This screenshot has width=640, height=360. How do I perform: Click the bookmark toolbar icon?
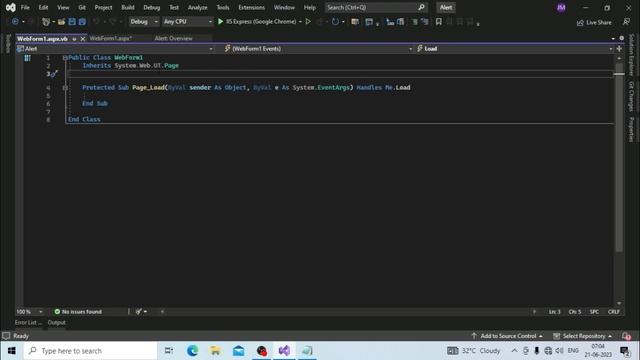click(438, 22)
